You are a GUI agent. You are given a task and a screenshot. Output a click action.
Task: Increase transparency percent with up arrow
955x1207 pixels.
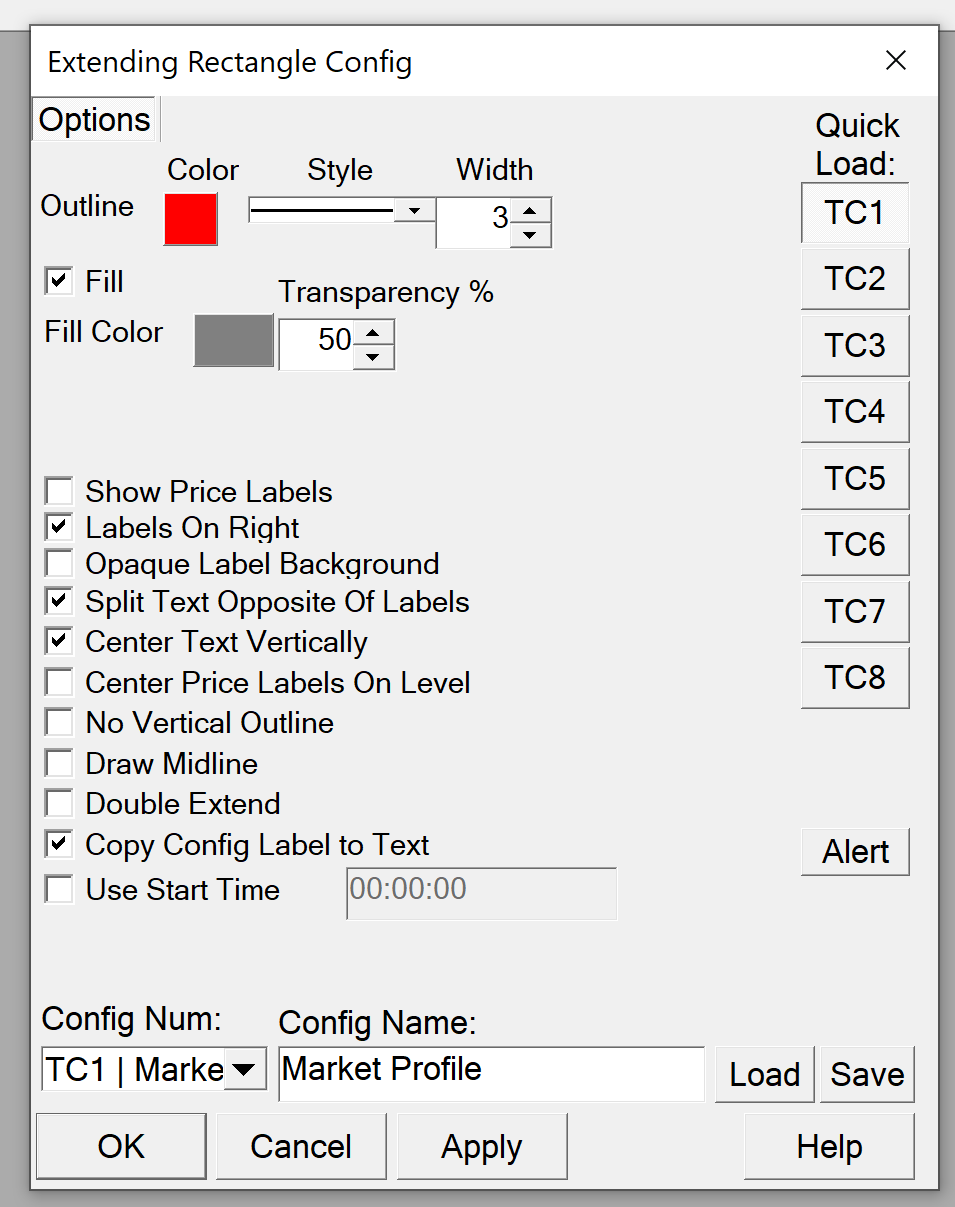(373, 333)
